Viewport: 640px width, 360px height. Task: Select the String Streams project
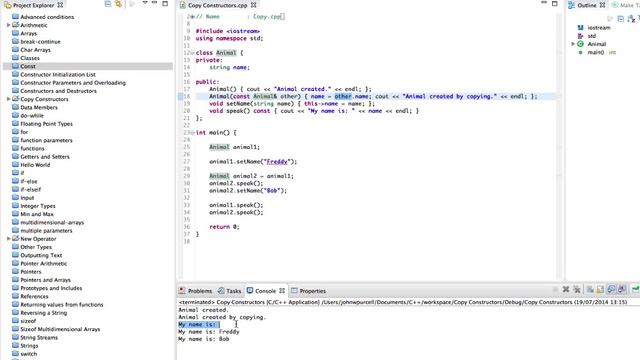[39, 337]
